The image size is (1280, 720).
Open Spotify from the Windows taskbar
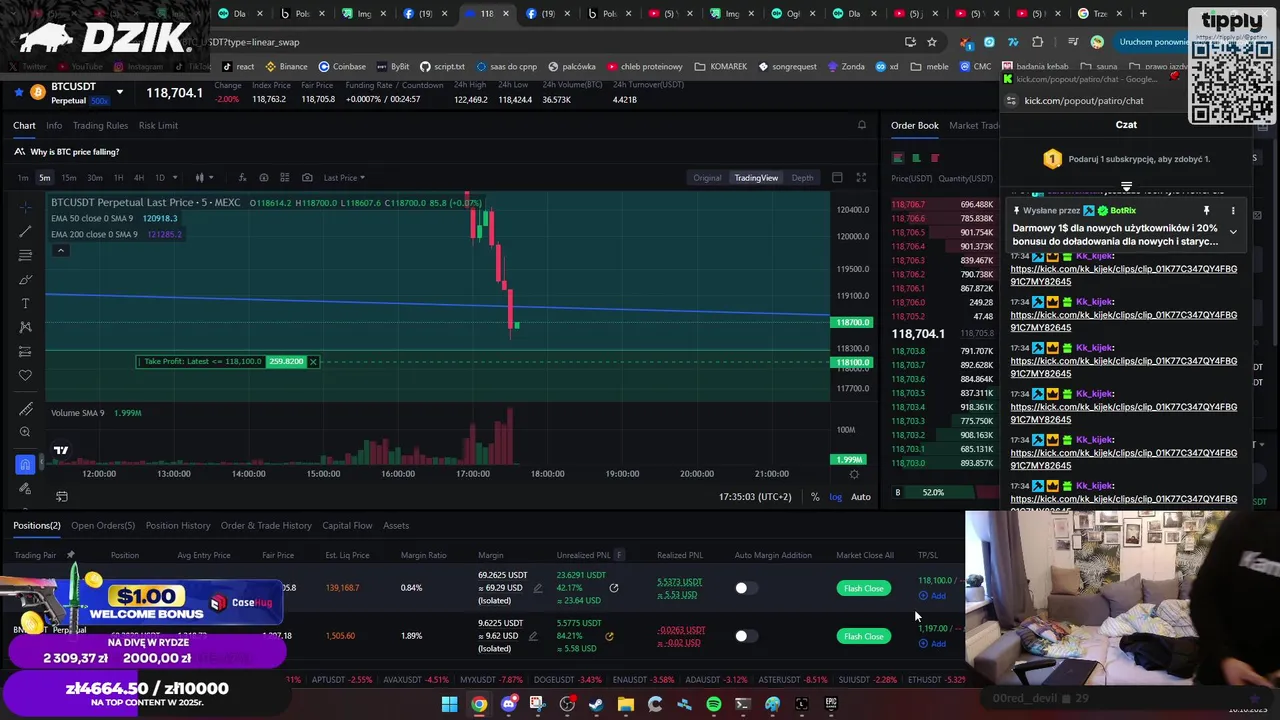[713, 704]
